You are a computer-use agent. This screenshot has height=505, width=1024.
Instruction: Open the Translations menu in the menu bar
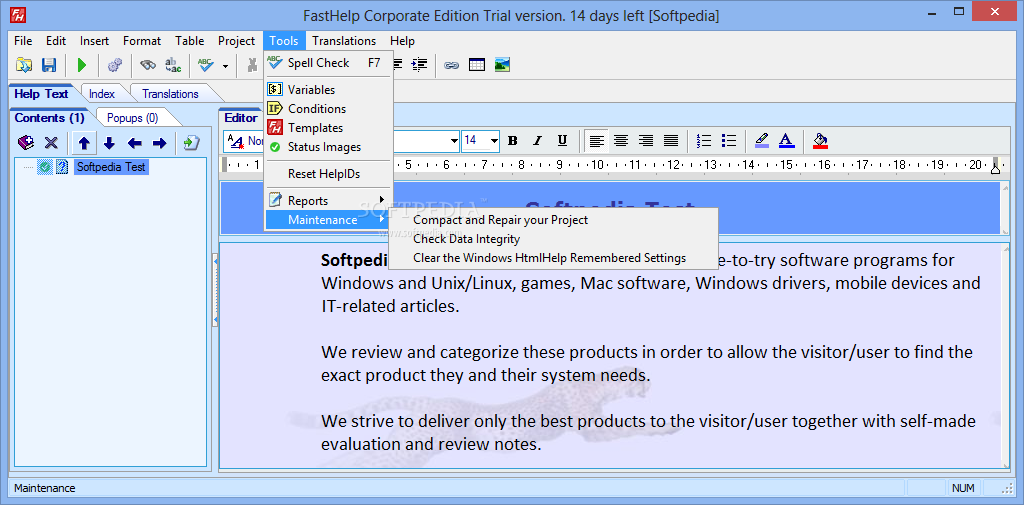[344, 41]
